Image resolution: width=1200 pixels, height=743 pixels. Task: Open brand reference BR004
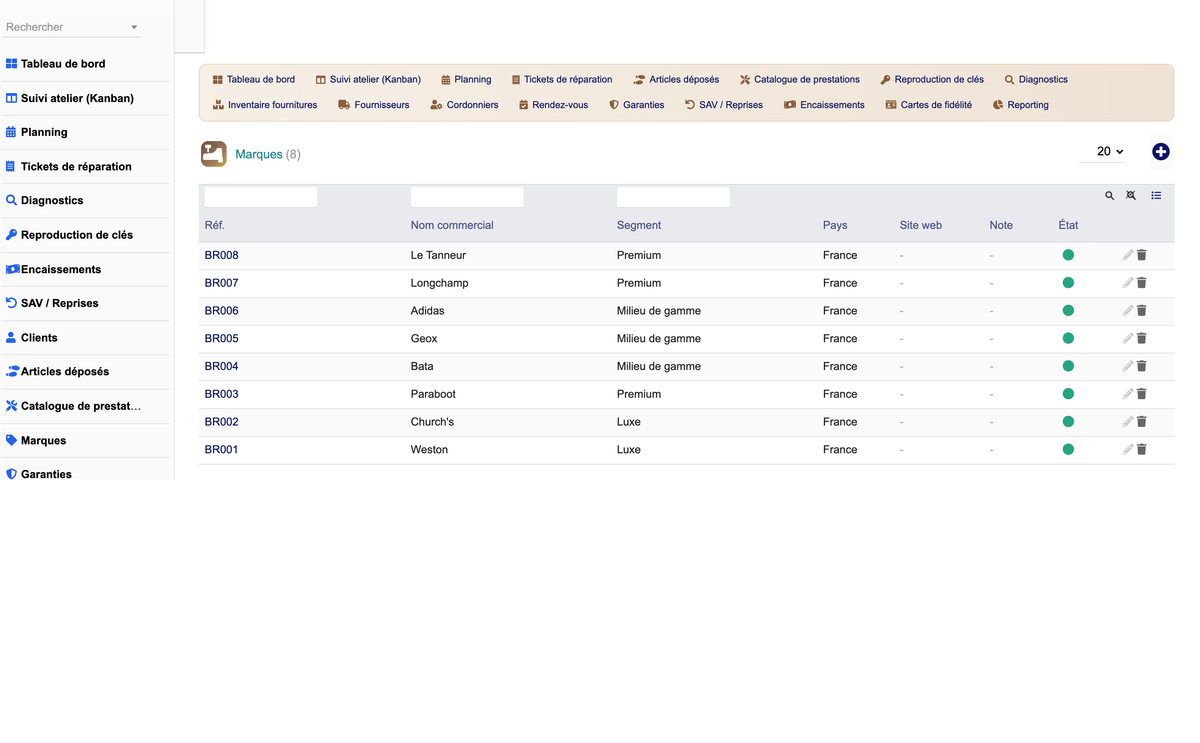pyautogui.click(x=222, y=366)
